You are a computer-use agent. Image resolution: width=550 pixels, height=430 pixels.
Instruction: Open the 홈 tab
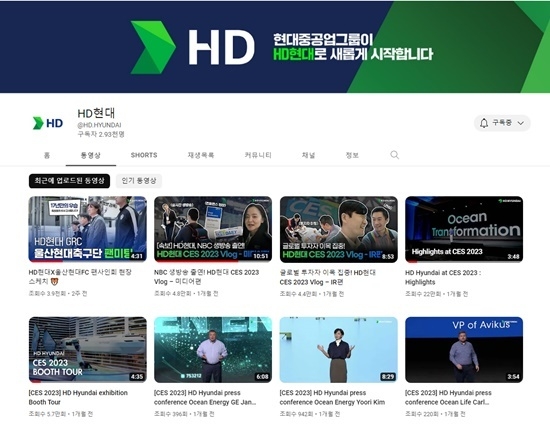tap(47, 155)
